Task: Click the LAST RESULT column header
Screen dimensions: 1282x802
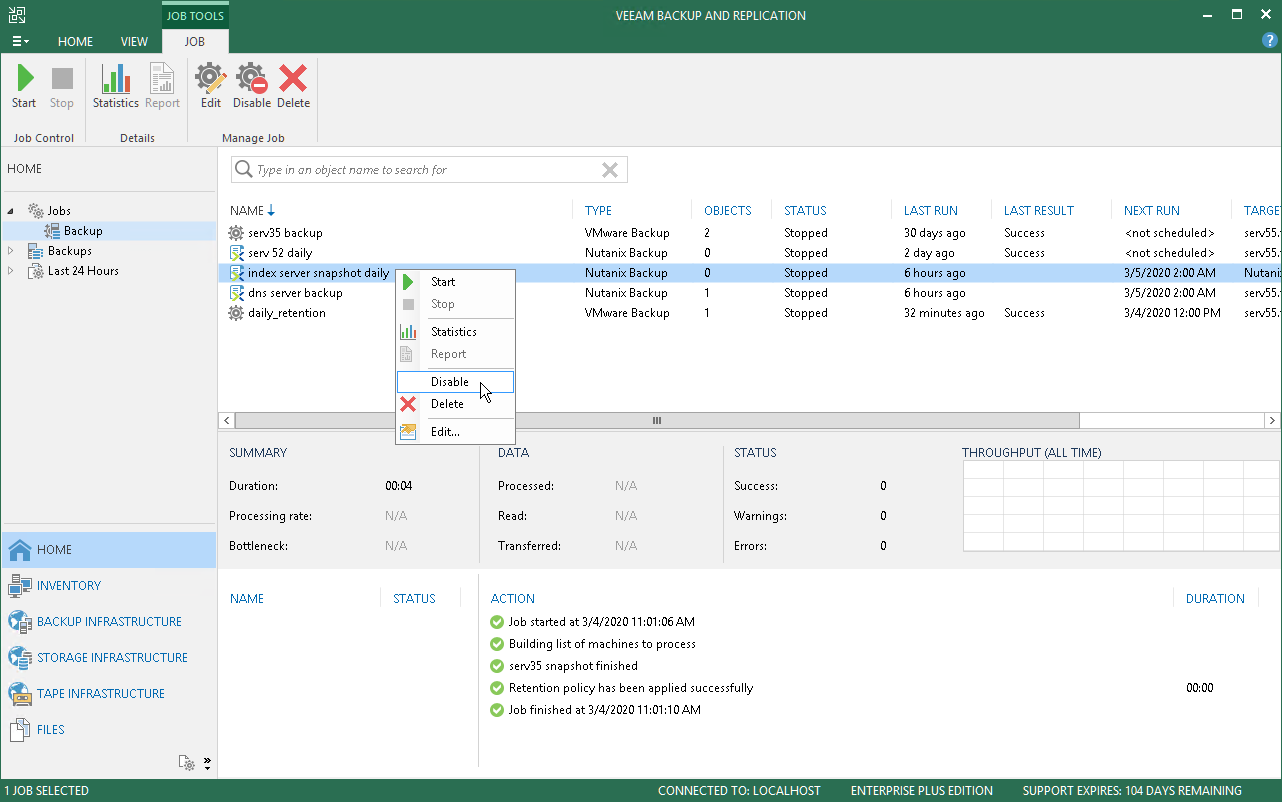Action: tap(1039, 211)
